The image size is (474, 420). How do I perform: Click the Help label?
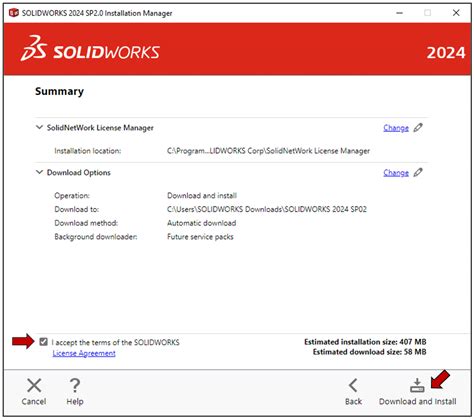tap(75, 401)
